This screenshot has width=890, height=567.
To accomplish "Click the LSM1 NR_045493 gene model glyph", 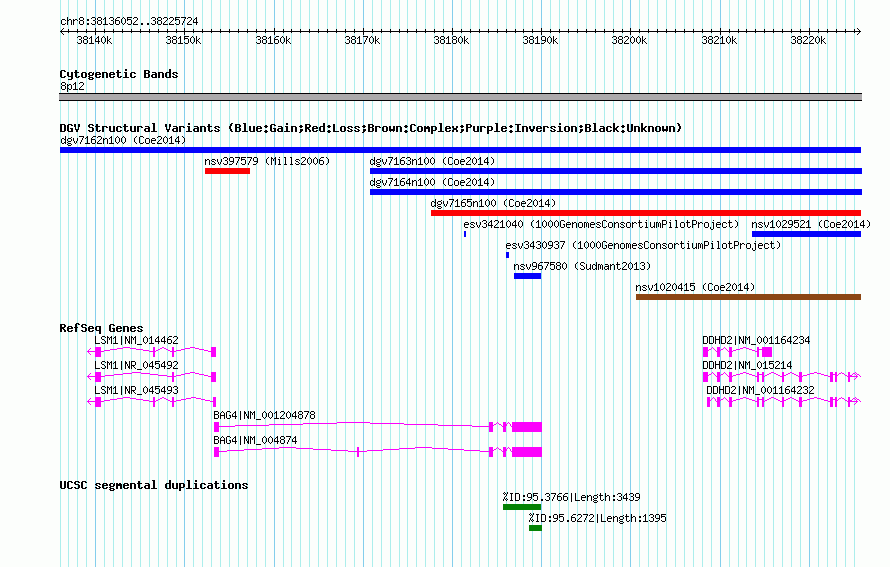I will (152, 402).
